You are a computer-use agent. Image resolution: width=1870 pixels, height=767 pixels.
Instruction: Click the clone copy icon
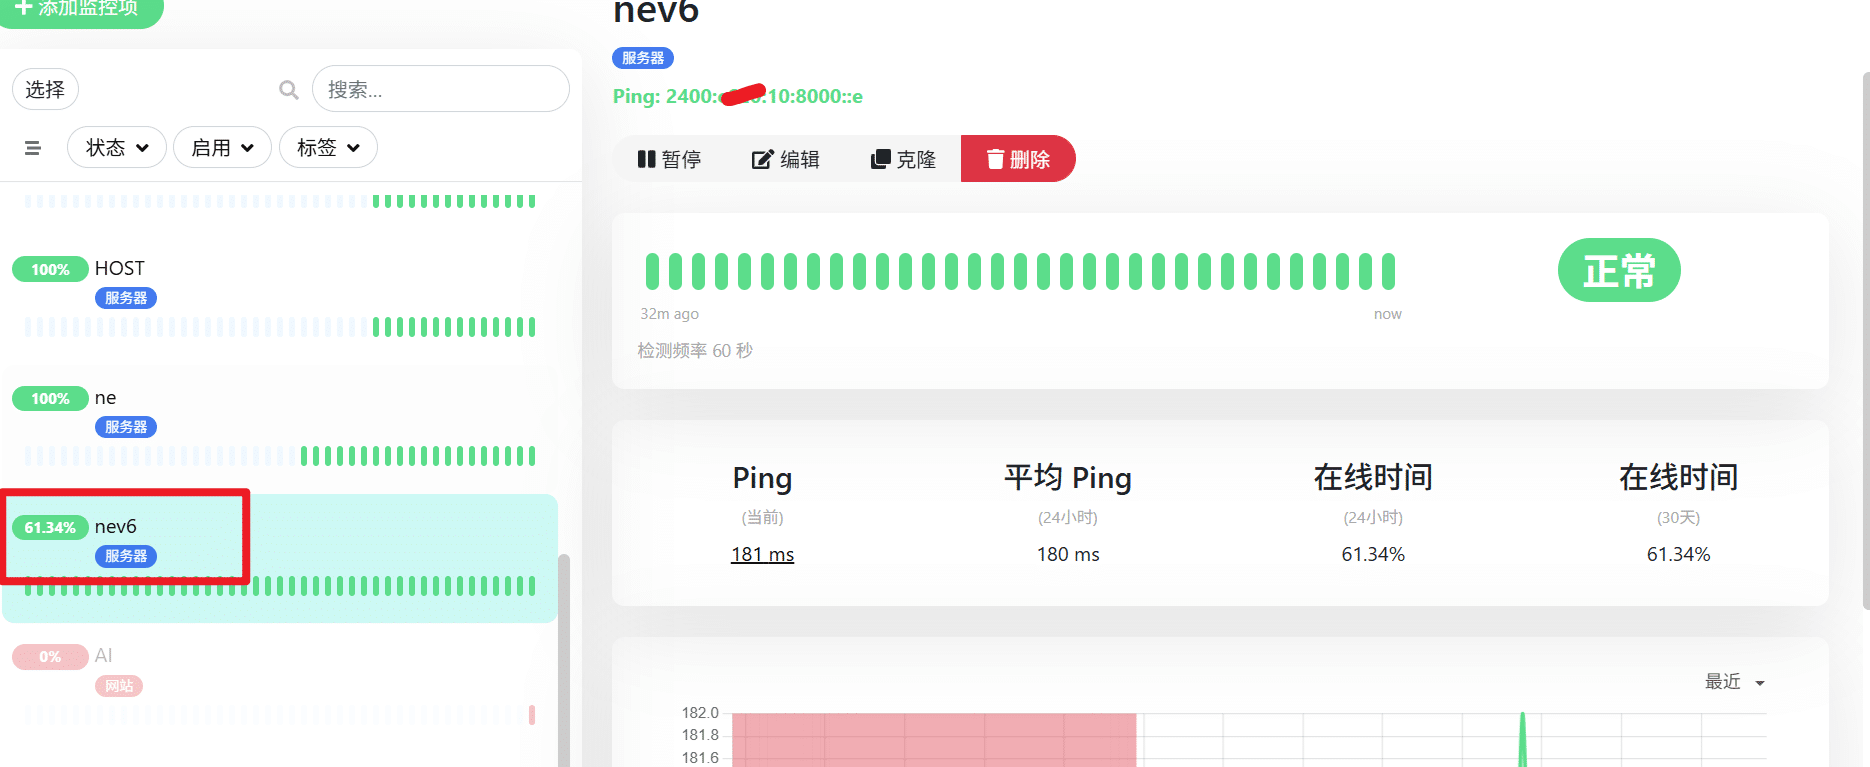[880, 159]
